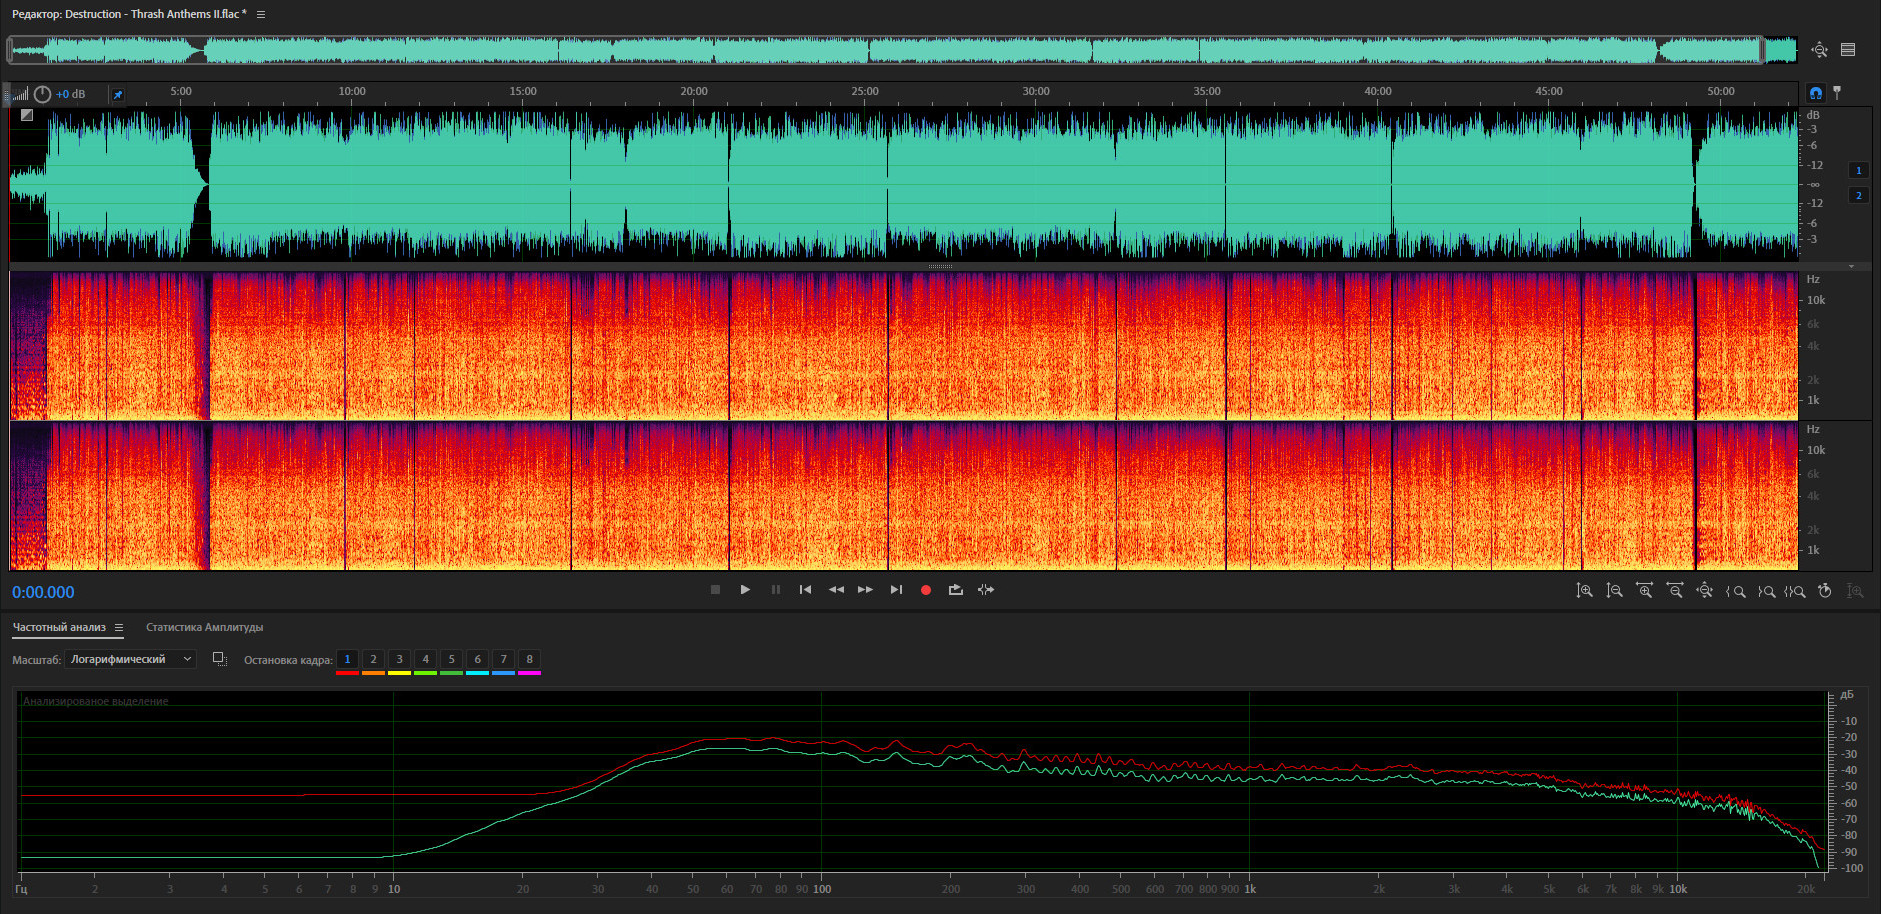This screenshot has width=1881, height=914.
Task: Toggle loop playback icon
Action: [x=956, y=590]
